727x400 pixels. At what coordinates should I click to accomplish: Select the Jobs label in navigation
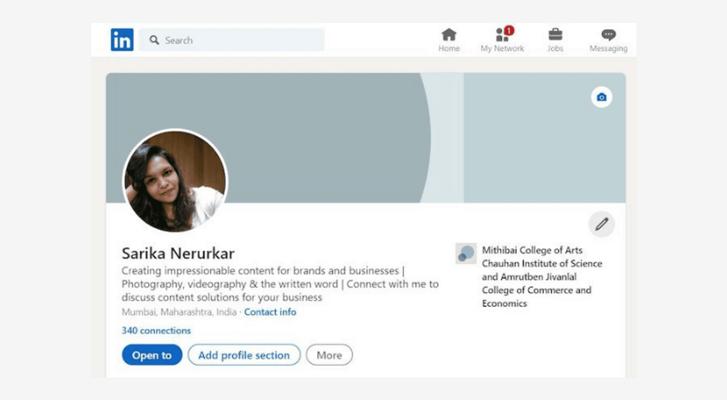coord(555,48)
